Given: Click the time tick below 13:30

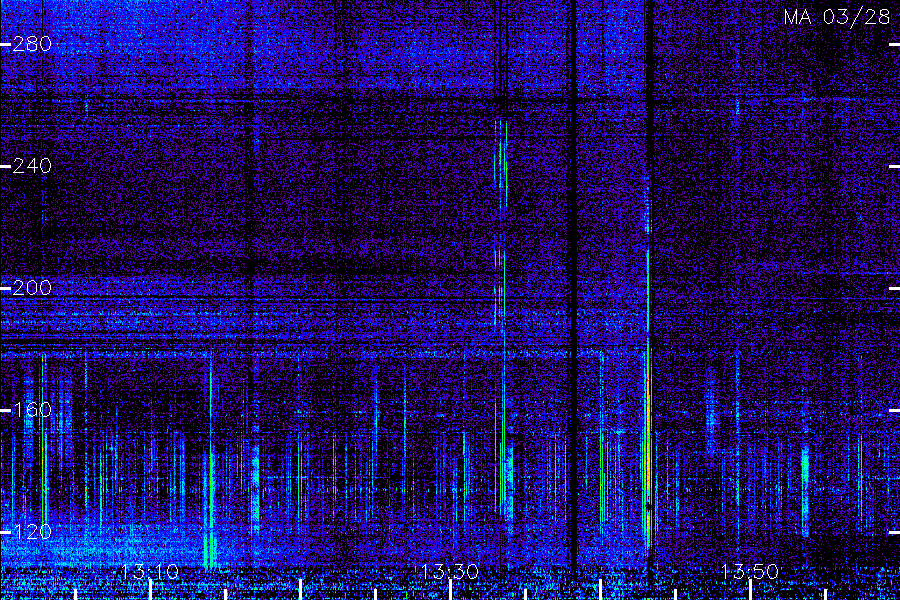Looking at the screenshot, I should point(450,590).
